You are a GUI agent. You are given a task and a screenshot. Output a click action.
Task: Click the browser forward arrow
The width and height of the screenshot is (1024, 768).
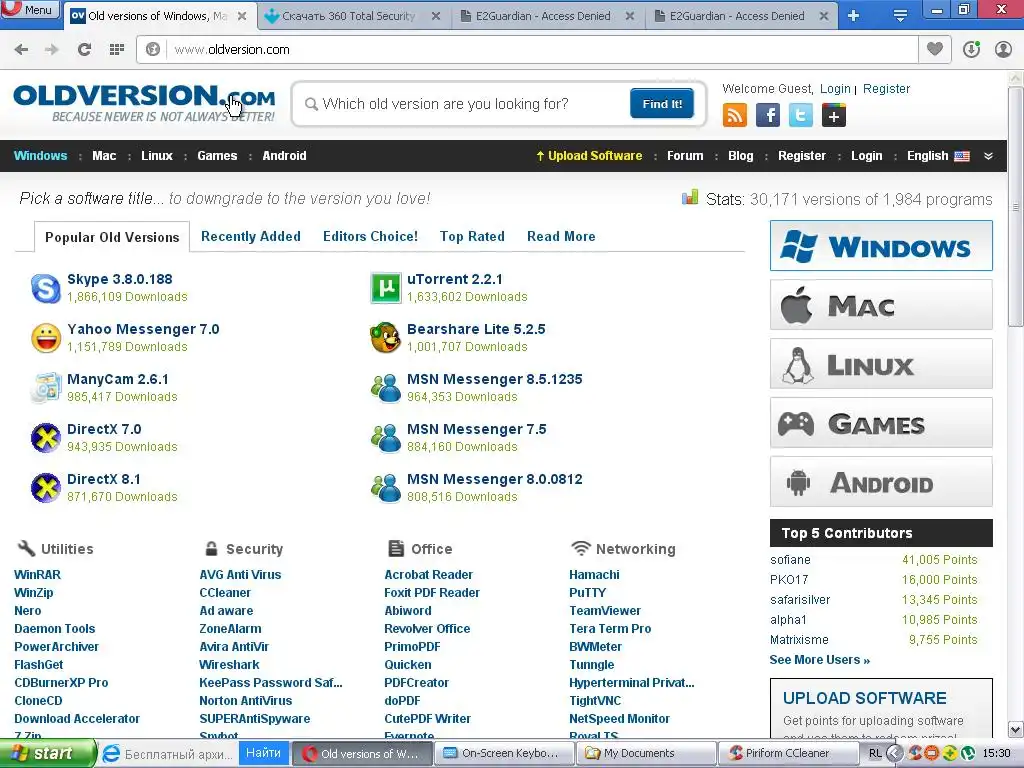[52, 50]
